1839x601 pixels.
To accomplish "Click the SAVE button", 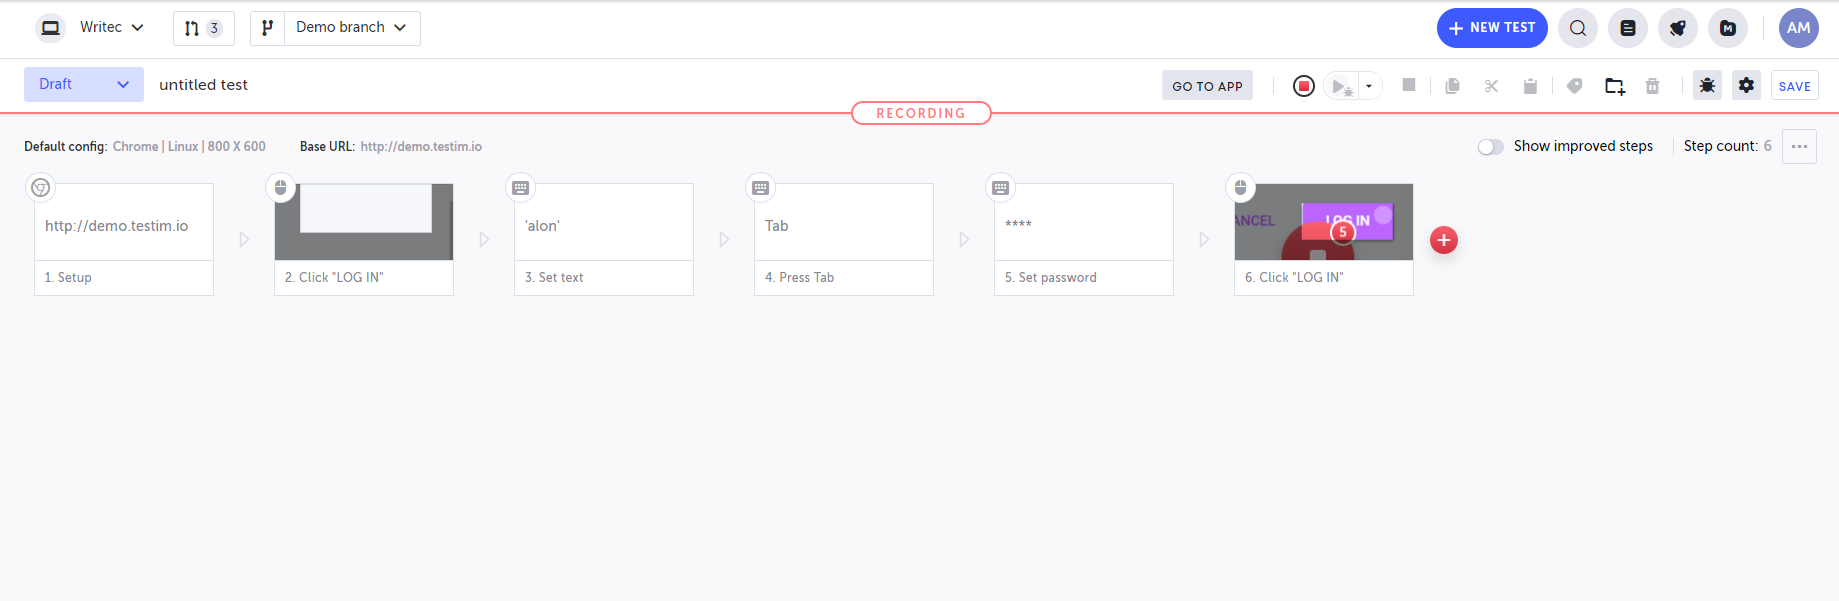I will click(1794, 86).
